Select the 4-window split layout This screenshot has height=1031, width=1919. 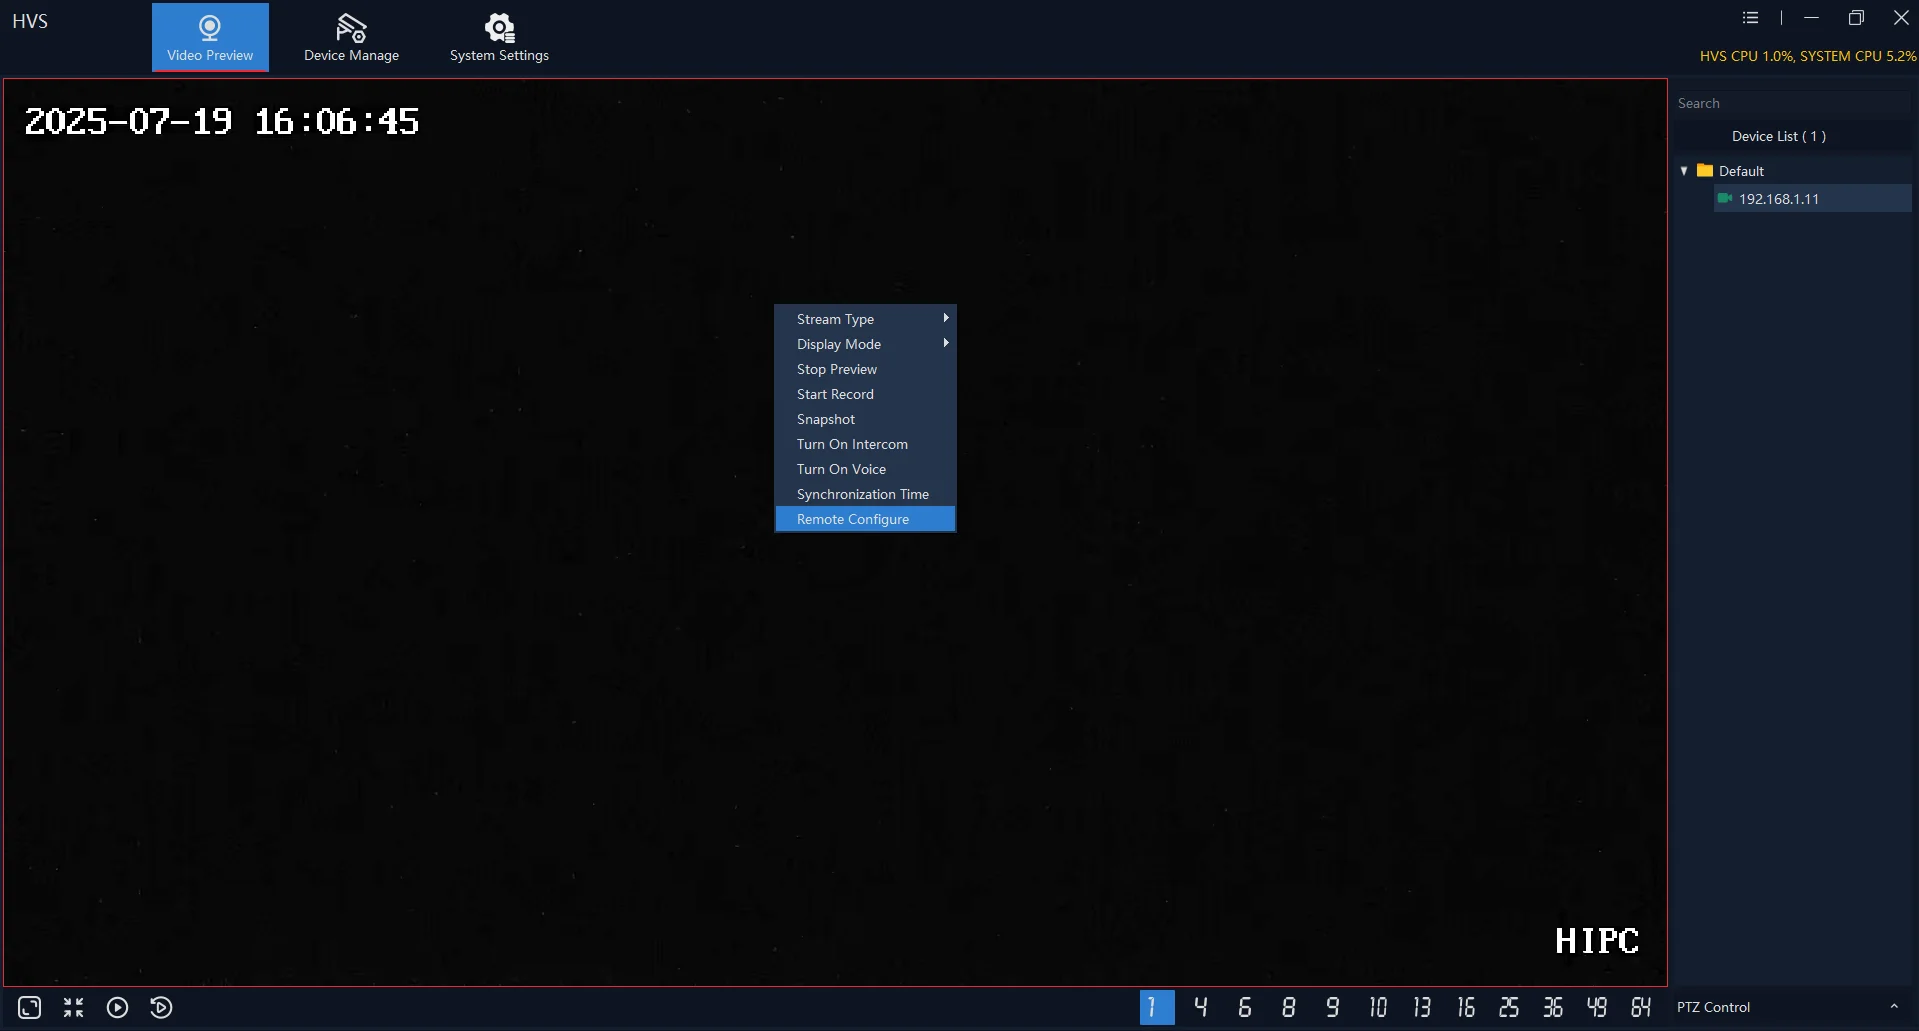point(1200,1007)
